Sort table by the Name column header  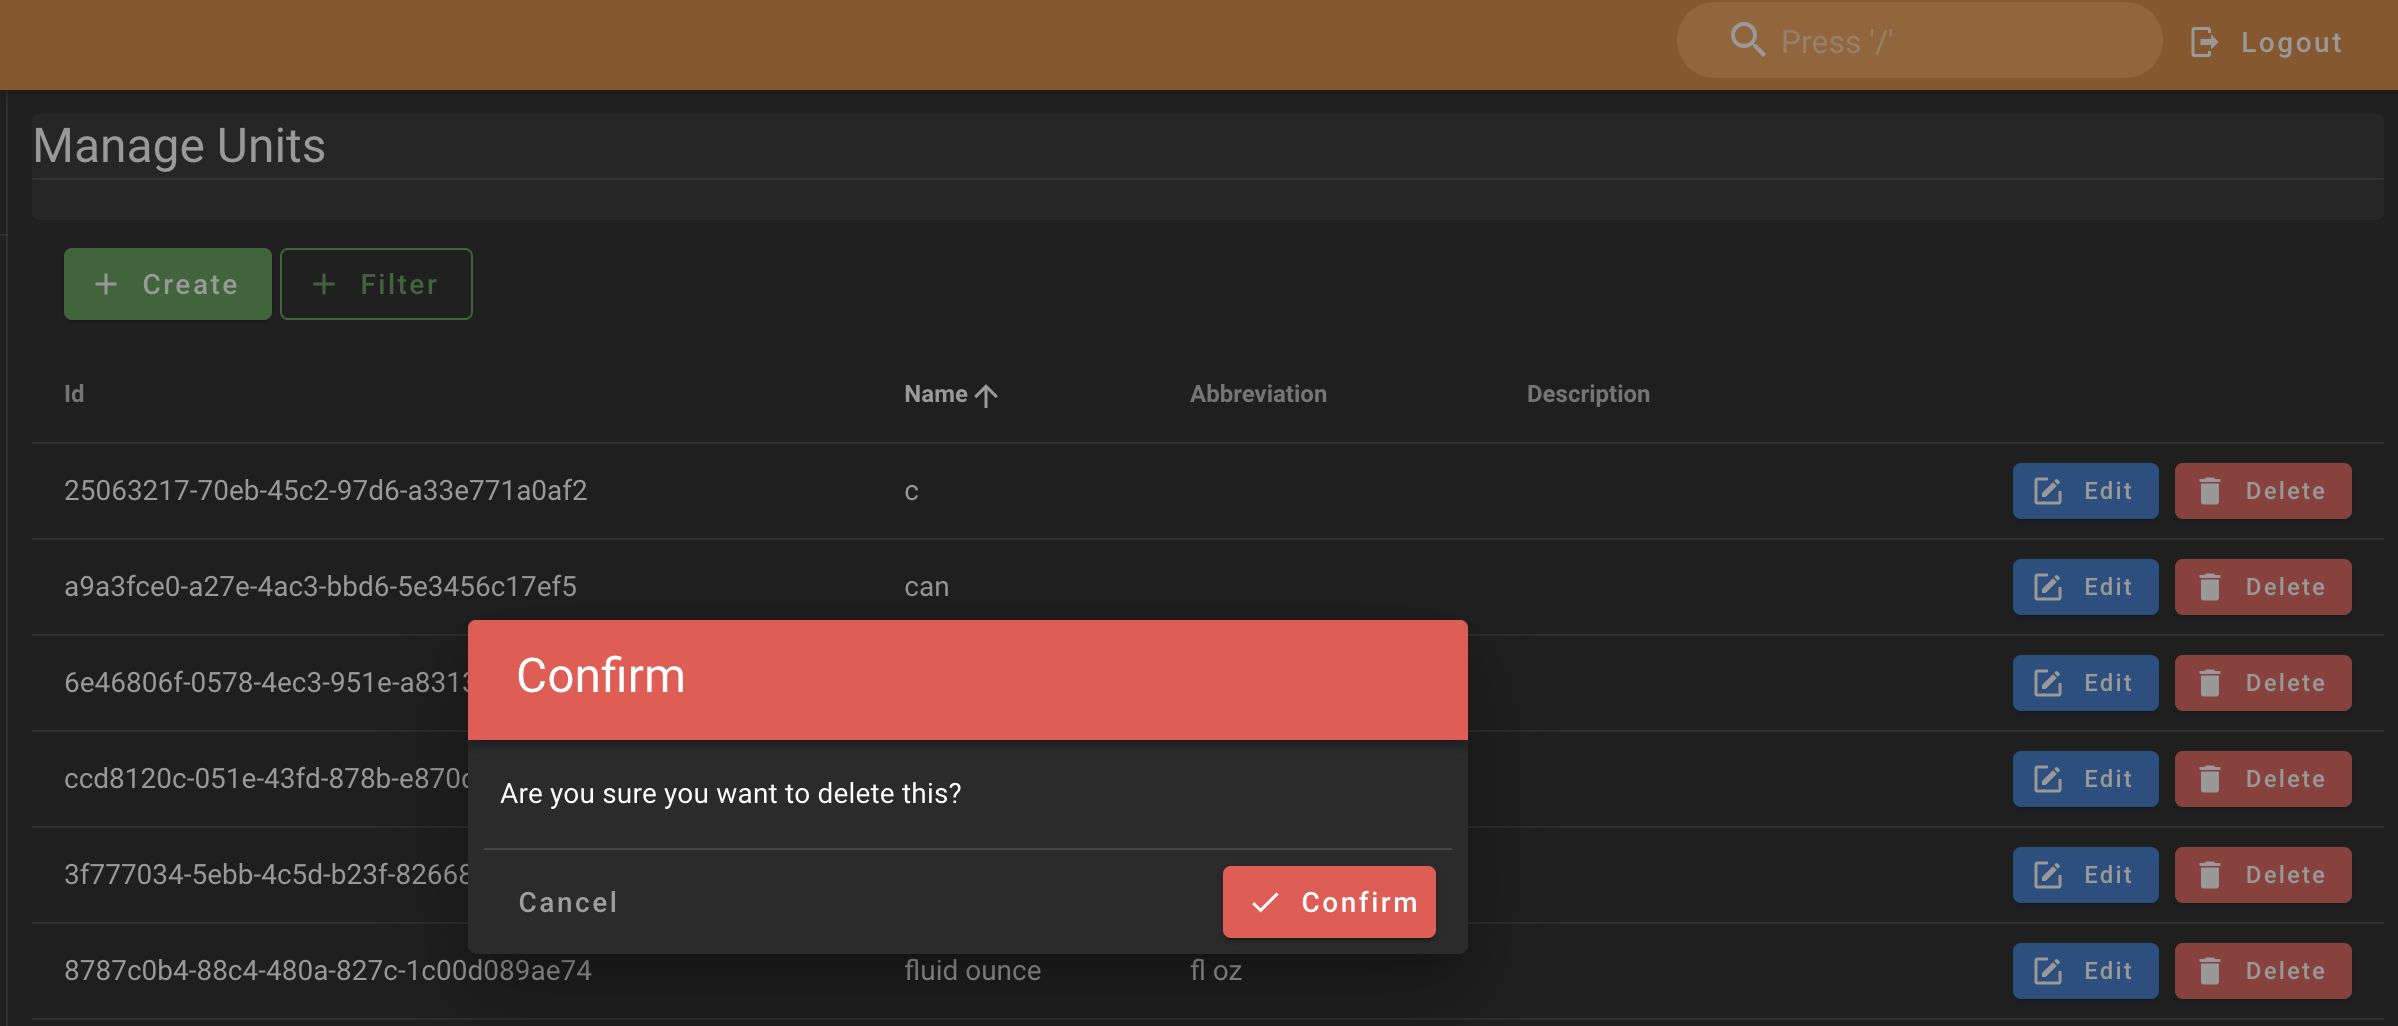(940, 394)
